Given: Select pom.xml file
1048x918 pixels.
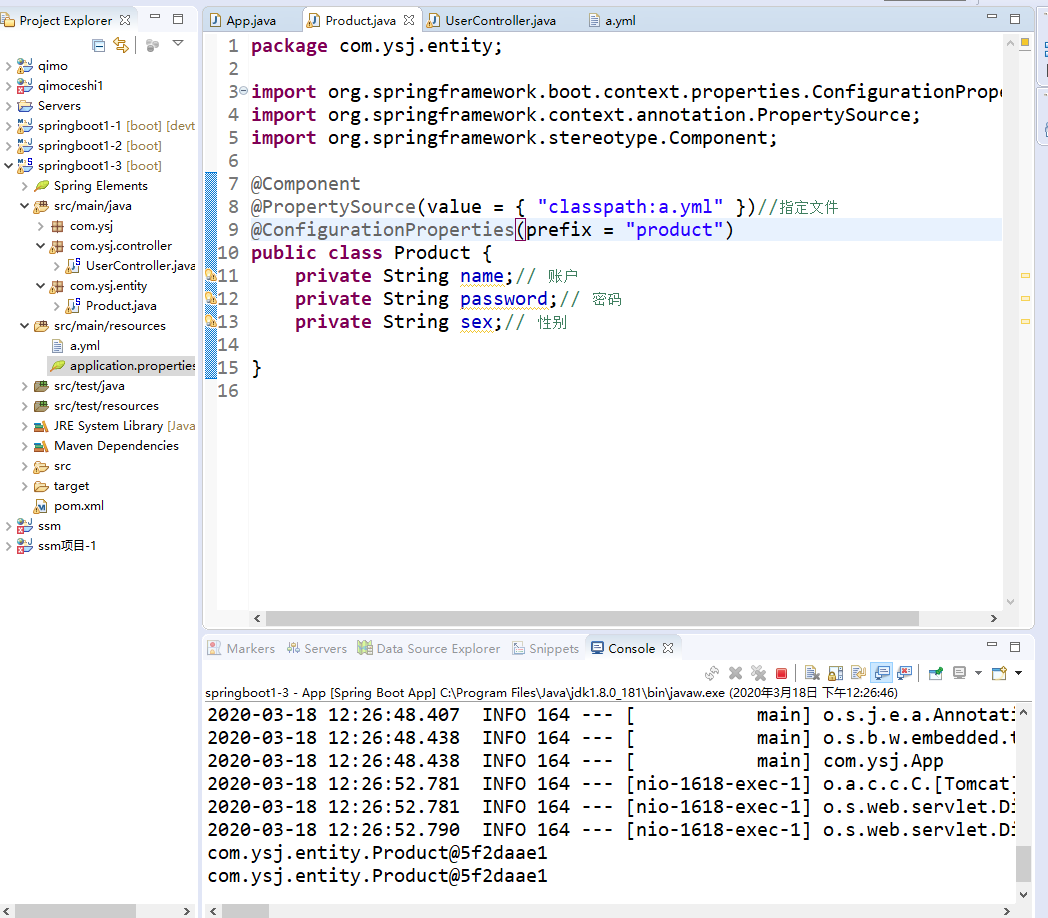Looking at the screenshot, I should [79, 505].
